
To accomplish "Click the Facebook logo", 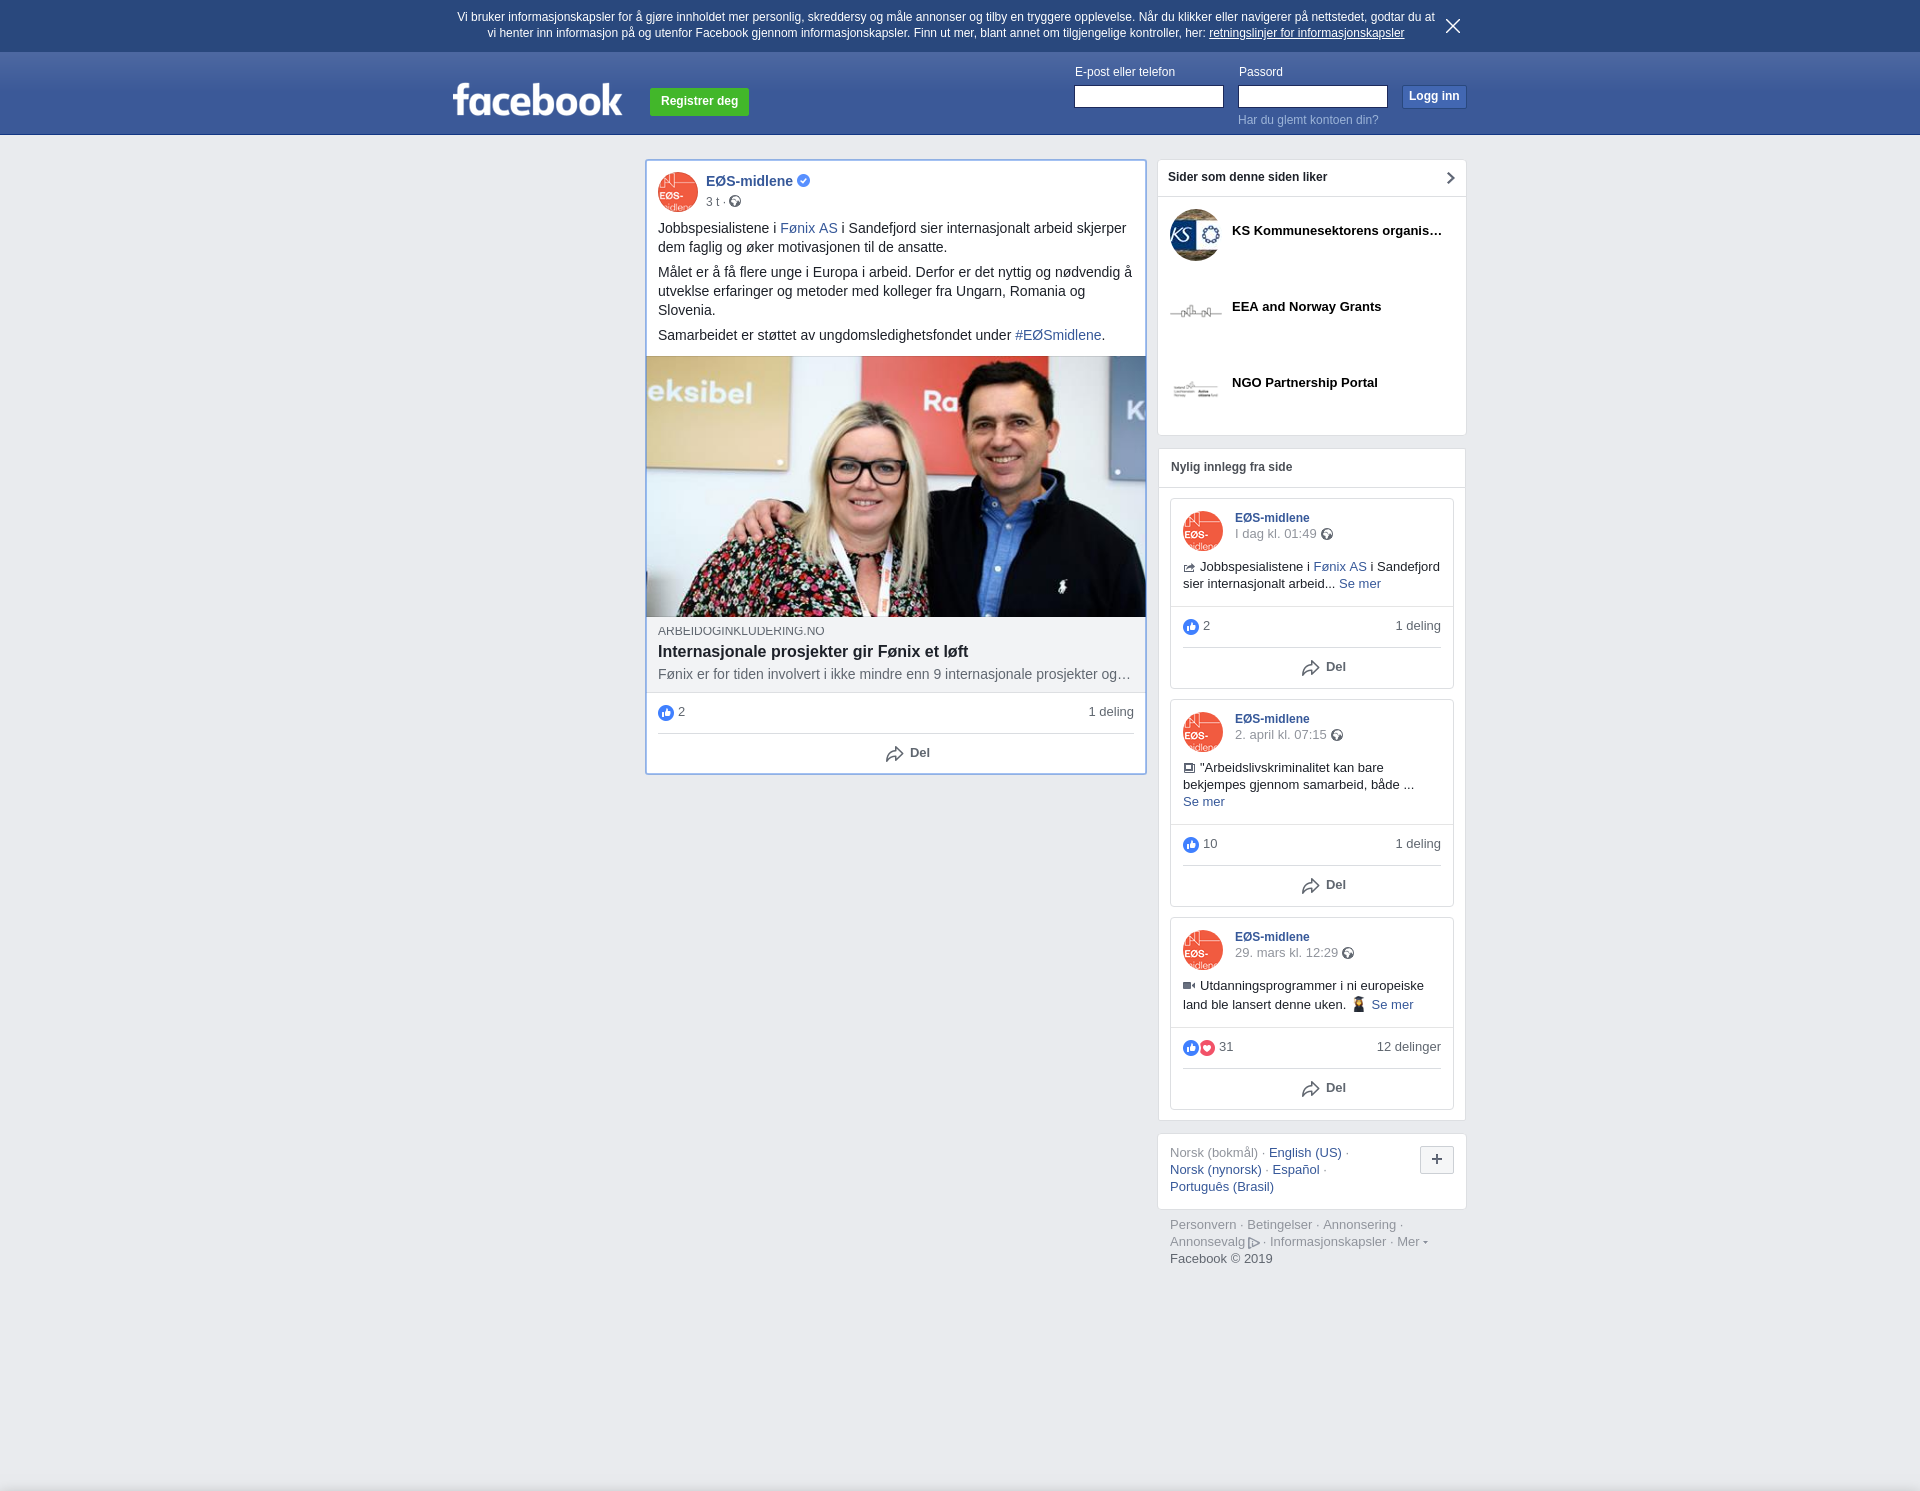I will [x=537, y=100].
